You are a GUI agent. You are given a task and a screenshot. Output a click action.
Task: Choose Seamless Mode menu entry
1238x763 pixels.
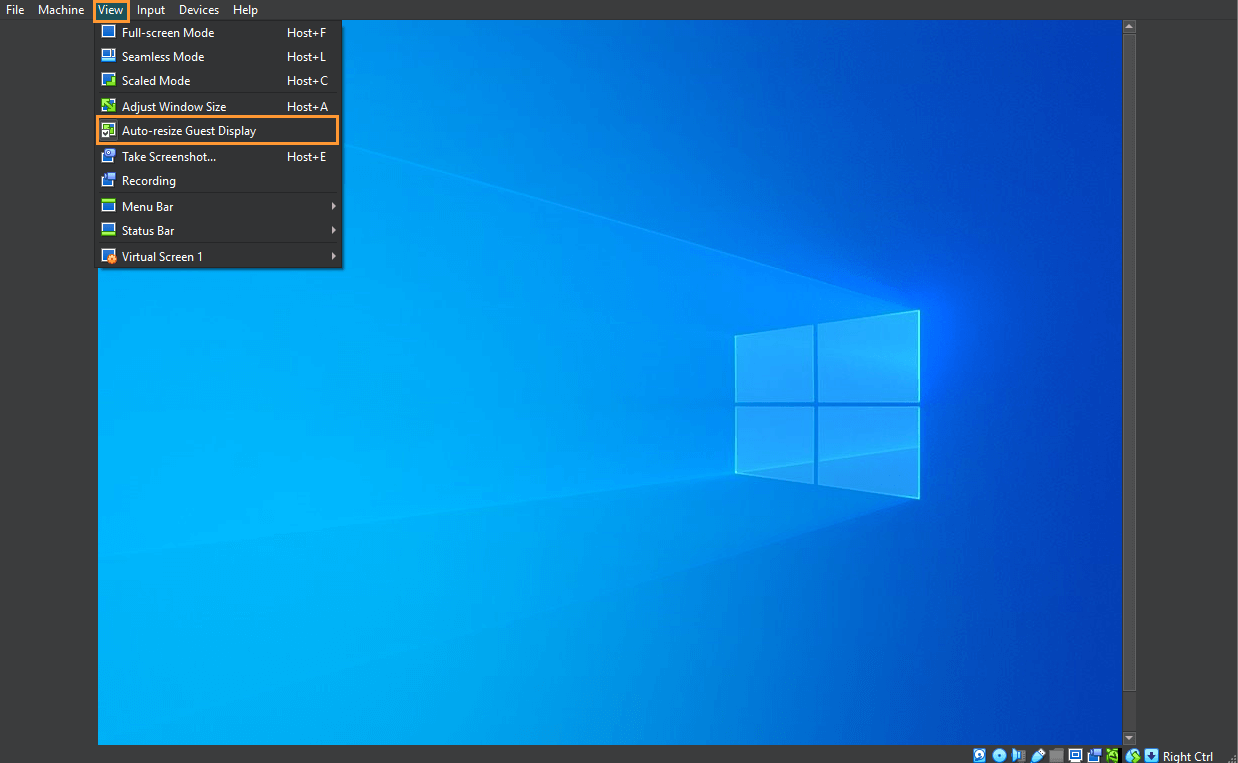(x=218, y=57)
